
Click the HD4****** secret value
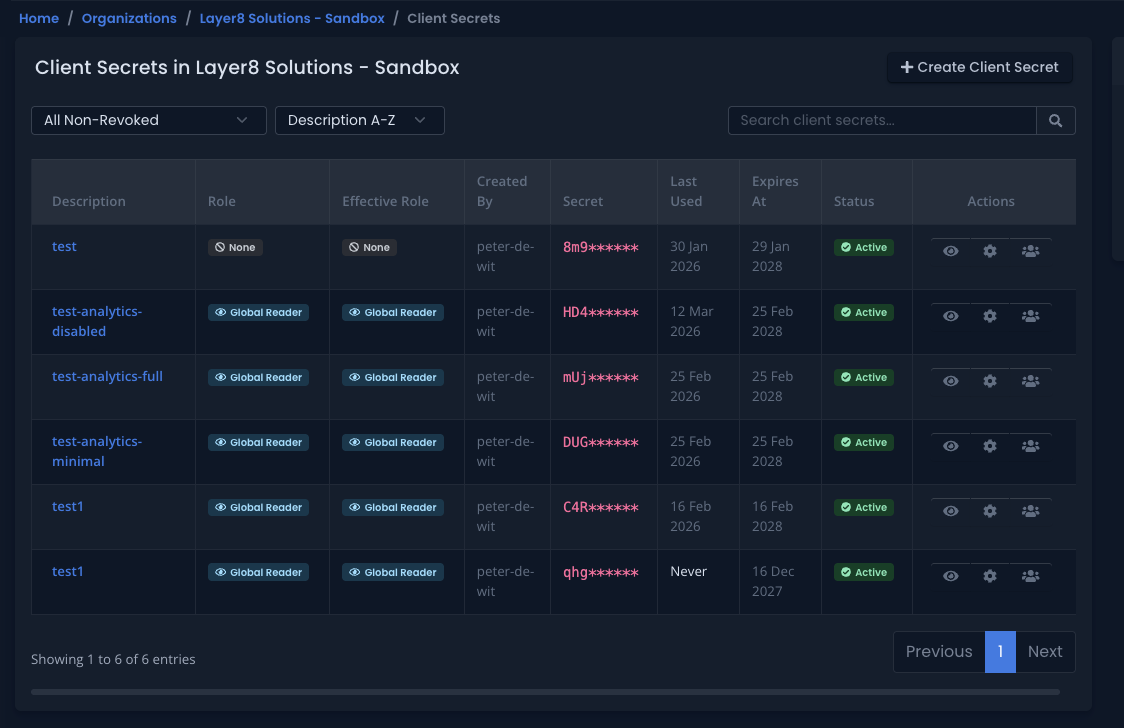point(601,312)
